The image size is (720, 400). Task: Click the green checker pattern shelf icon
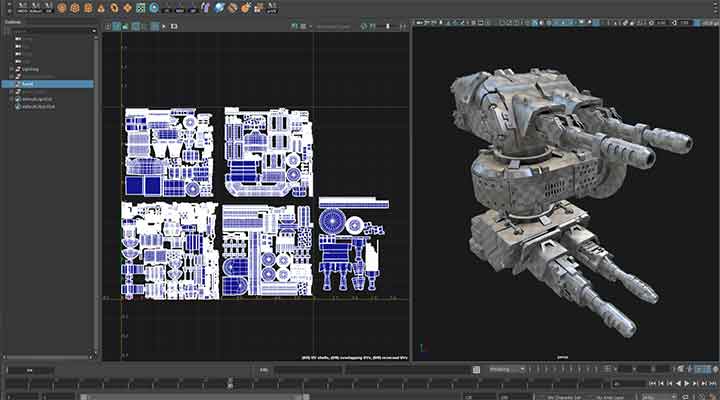click(x=141, y=8)
